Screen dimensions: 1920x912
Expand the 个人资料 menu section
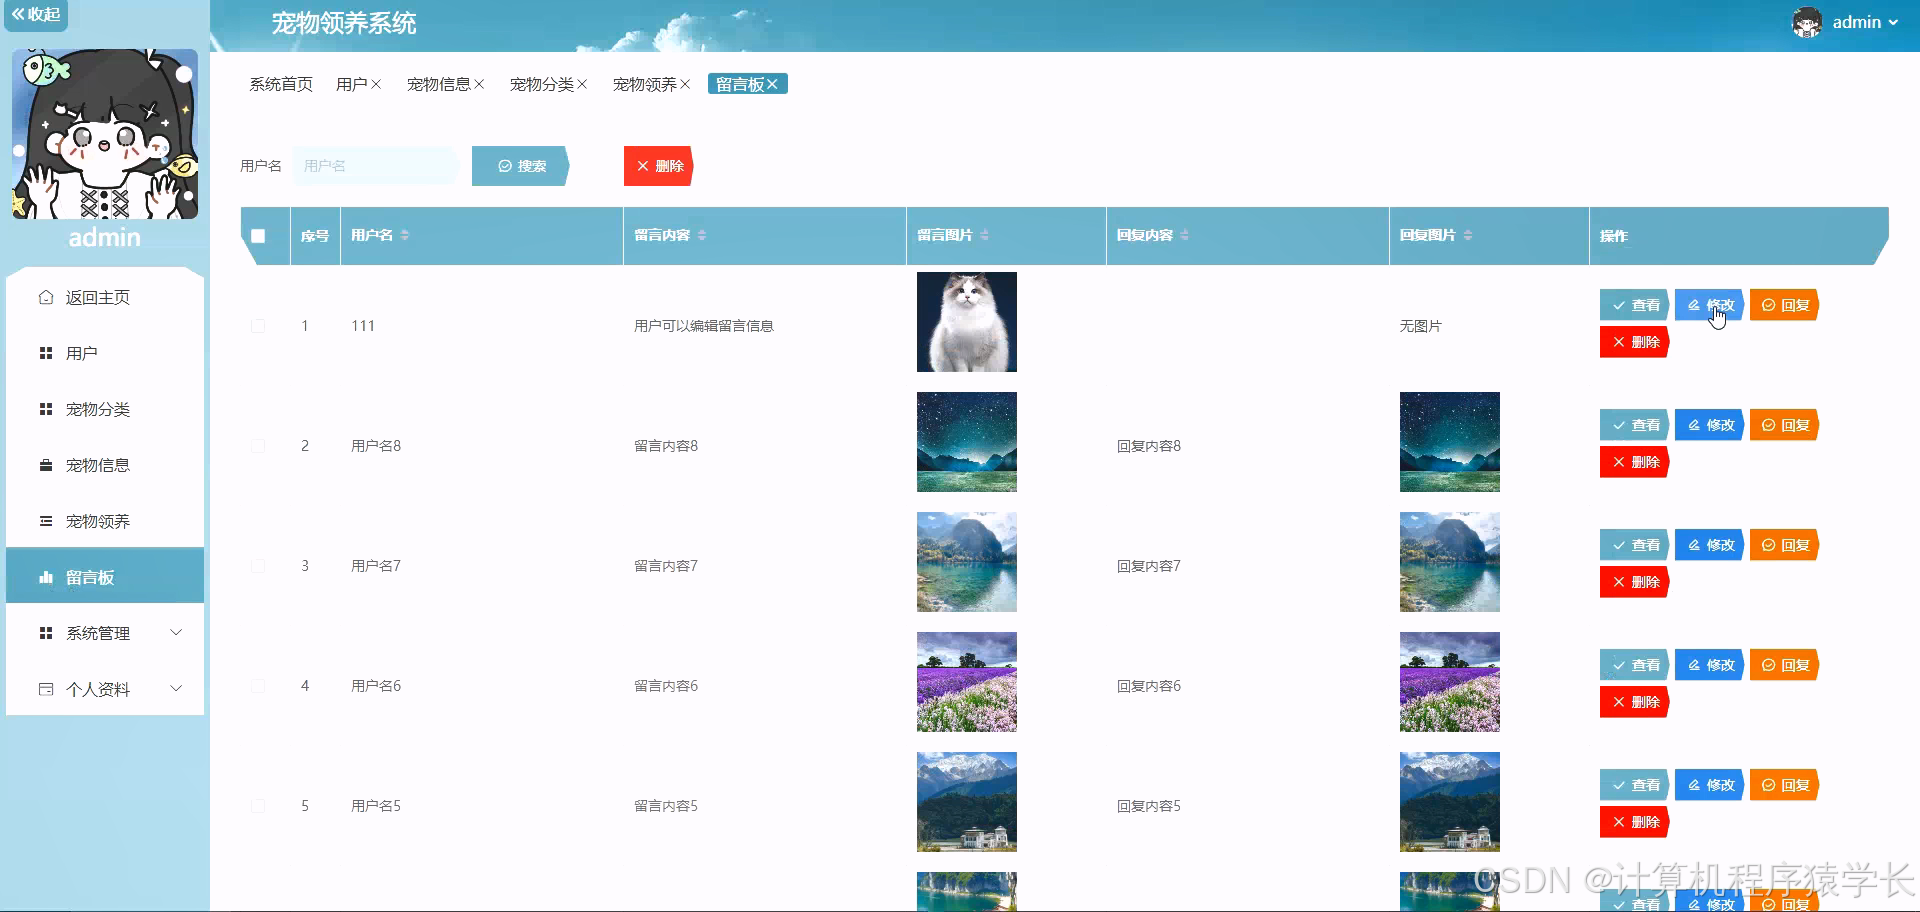click(100, 688)
